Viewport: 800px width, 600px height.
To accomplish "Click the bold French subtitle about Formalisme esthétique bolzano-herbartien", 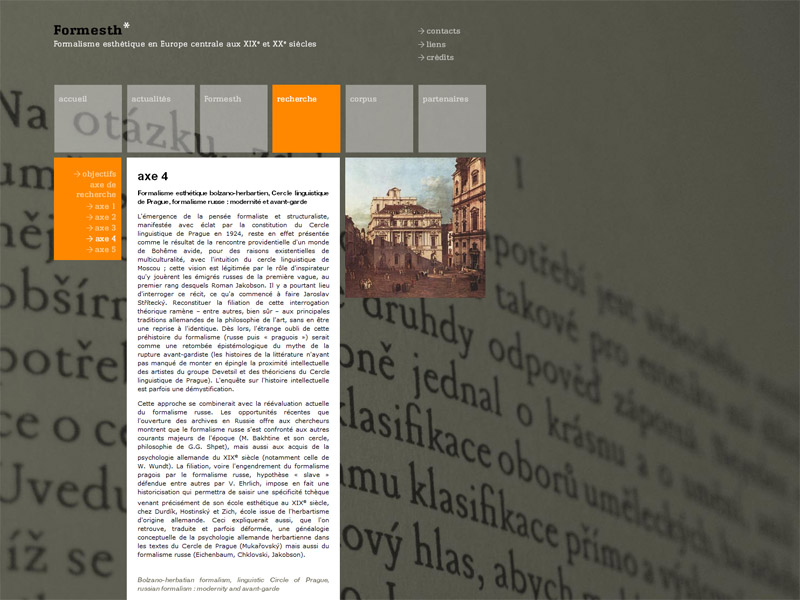I will 233,197.
